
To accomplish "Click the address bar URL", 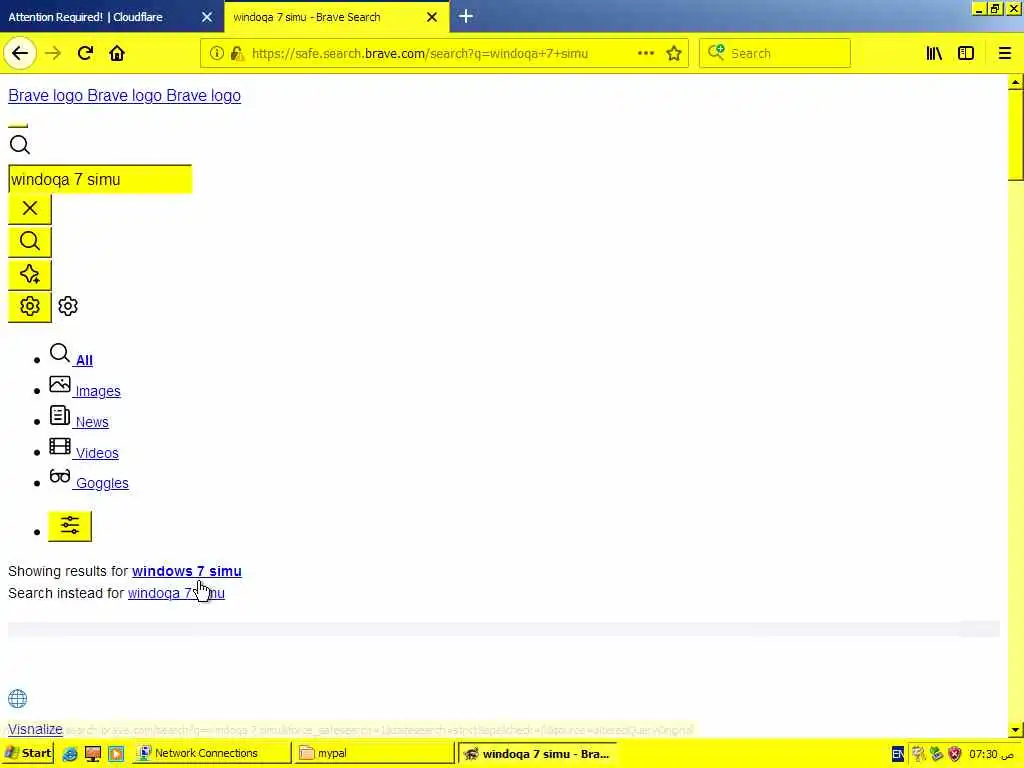I will click(x=420, y=54).
